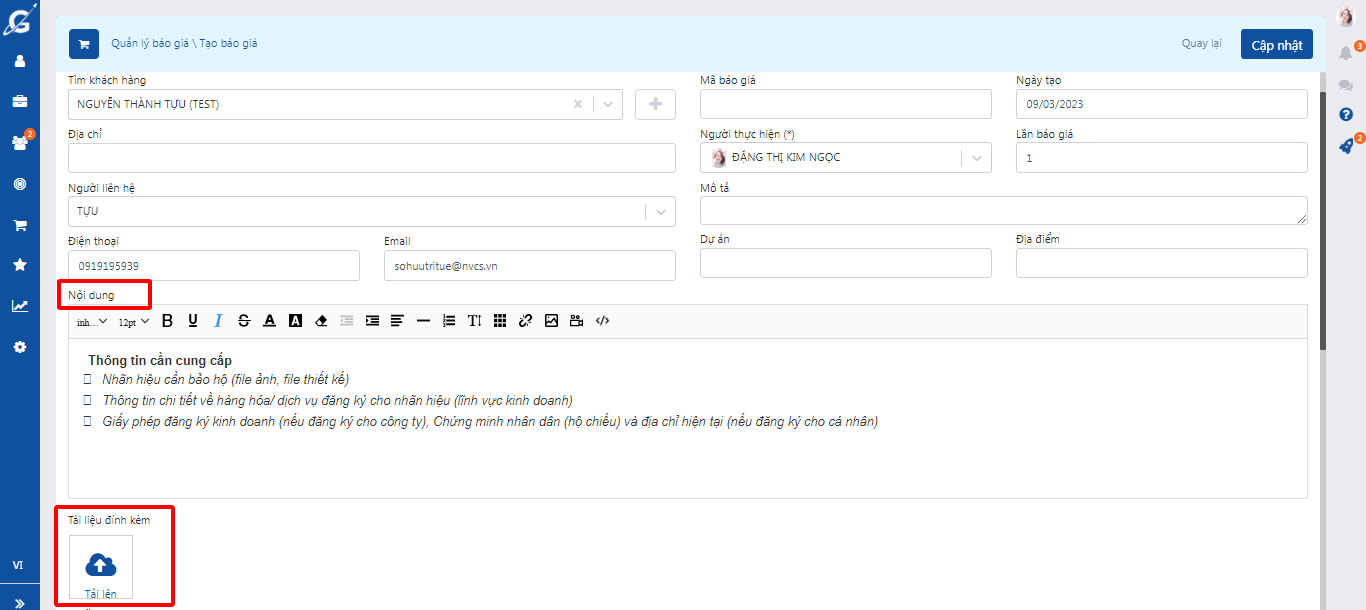
Task: Insert a horizontal line
Action: click(423, 321)
